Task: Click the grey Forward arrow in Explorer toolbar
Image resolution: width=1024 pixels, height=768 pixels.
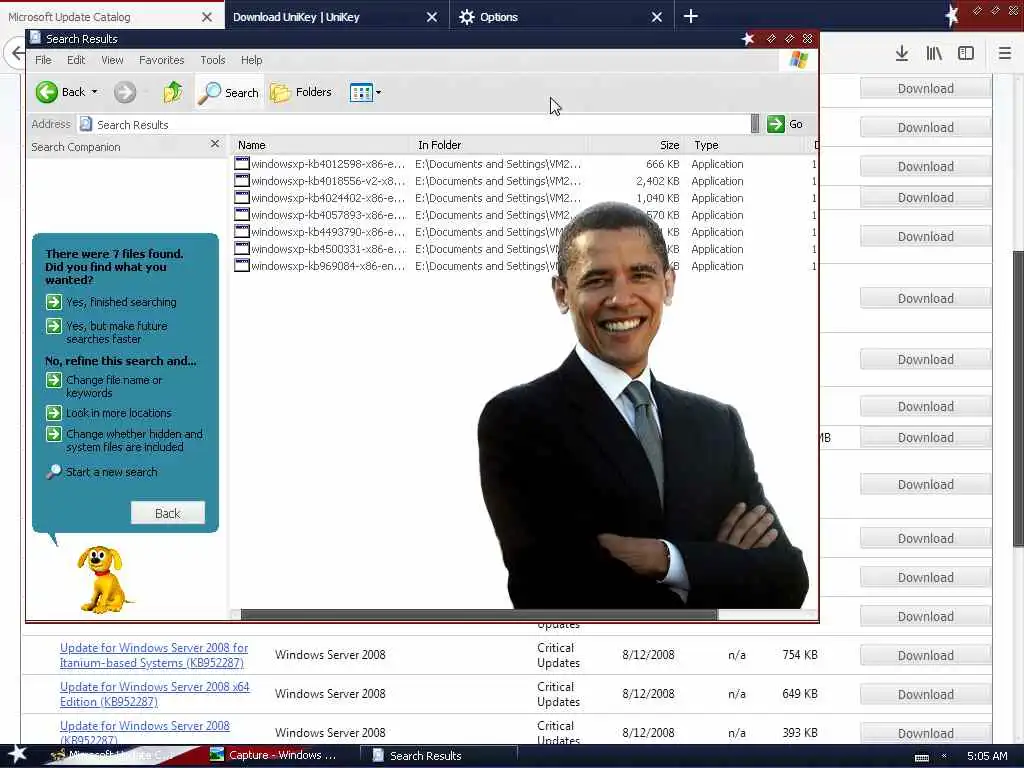Action: (125, 92)
